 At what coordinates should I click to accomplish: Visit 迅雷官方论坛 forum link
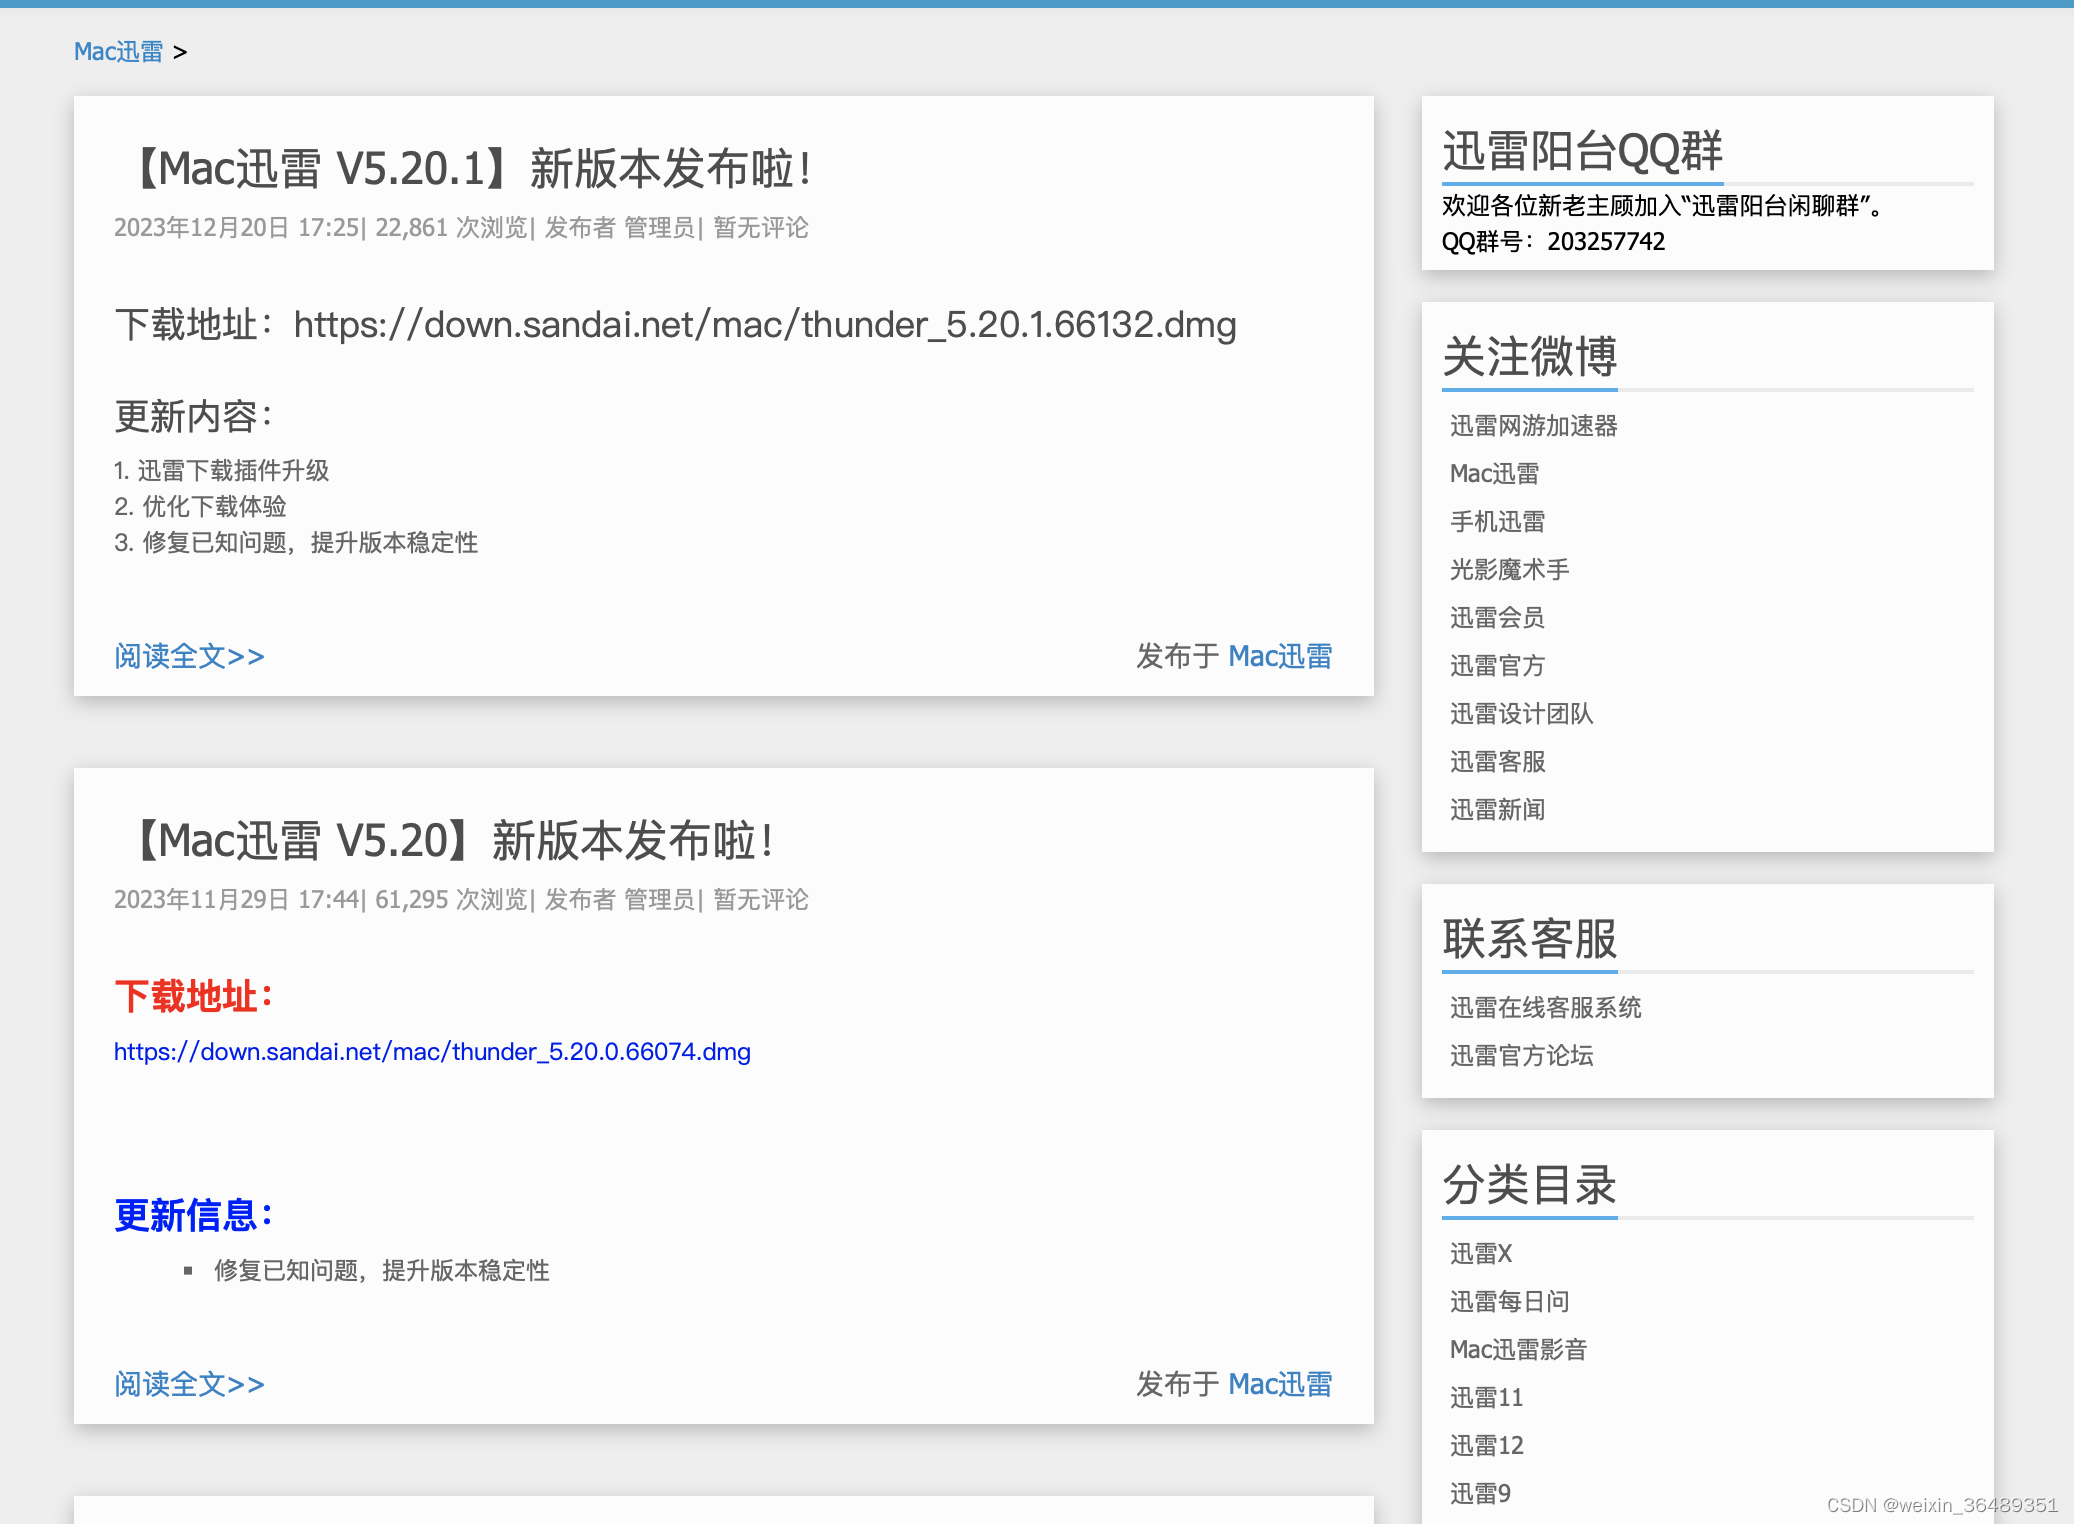[x=1521, y=1056]
